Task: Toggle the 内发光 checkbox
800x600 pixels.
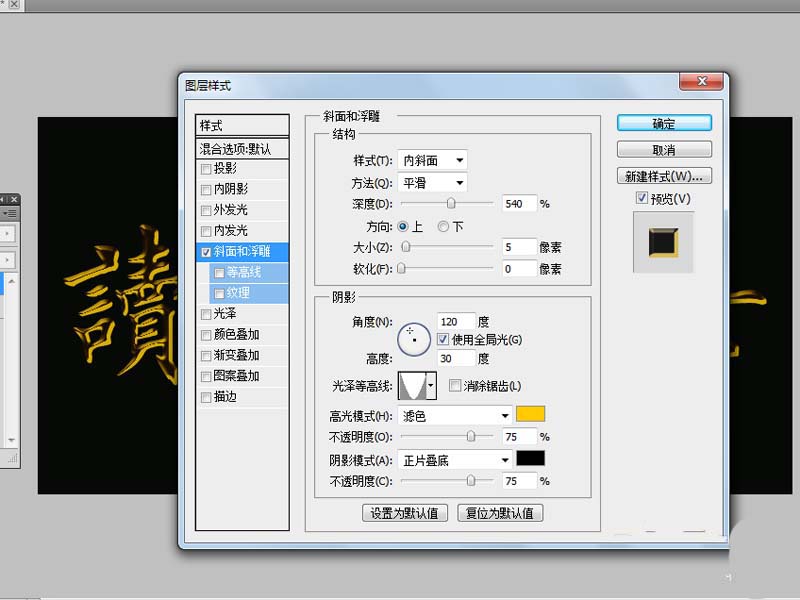Action: 206,231
